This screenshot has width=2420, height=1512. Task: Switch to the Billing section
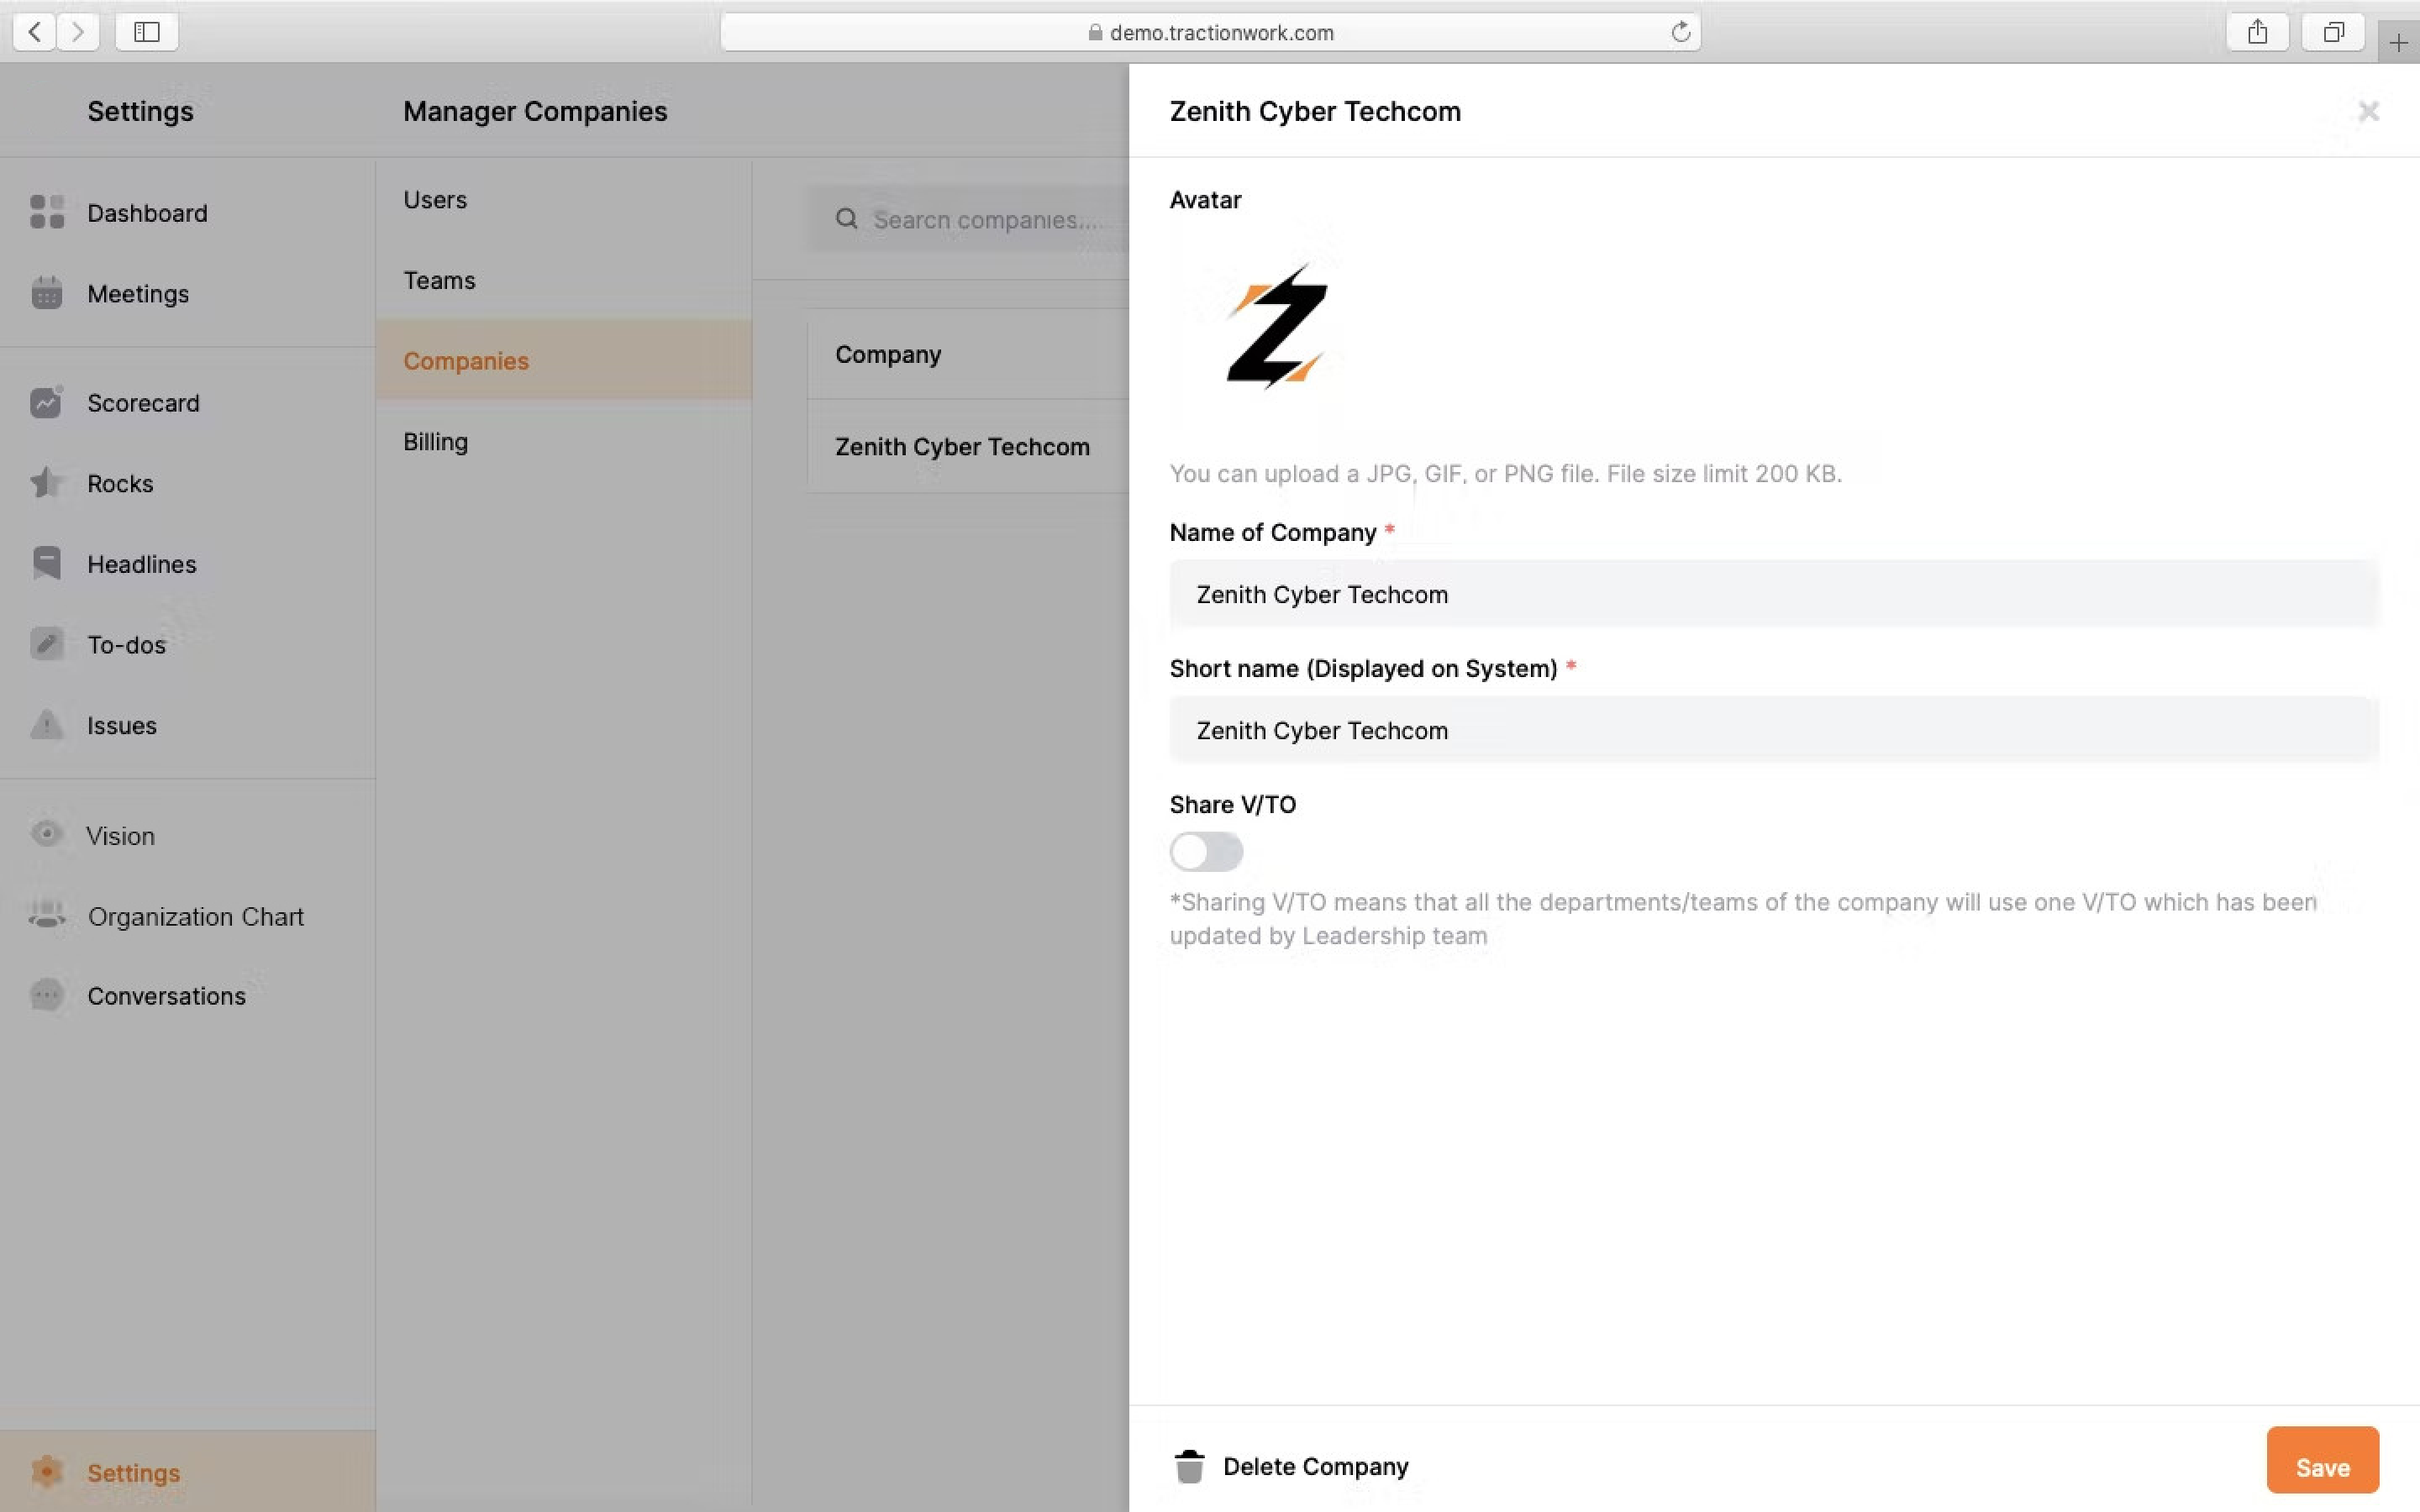point(435,442)
